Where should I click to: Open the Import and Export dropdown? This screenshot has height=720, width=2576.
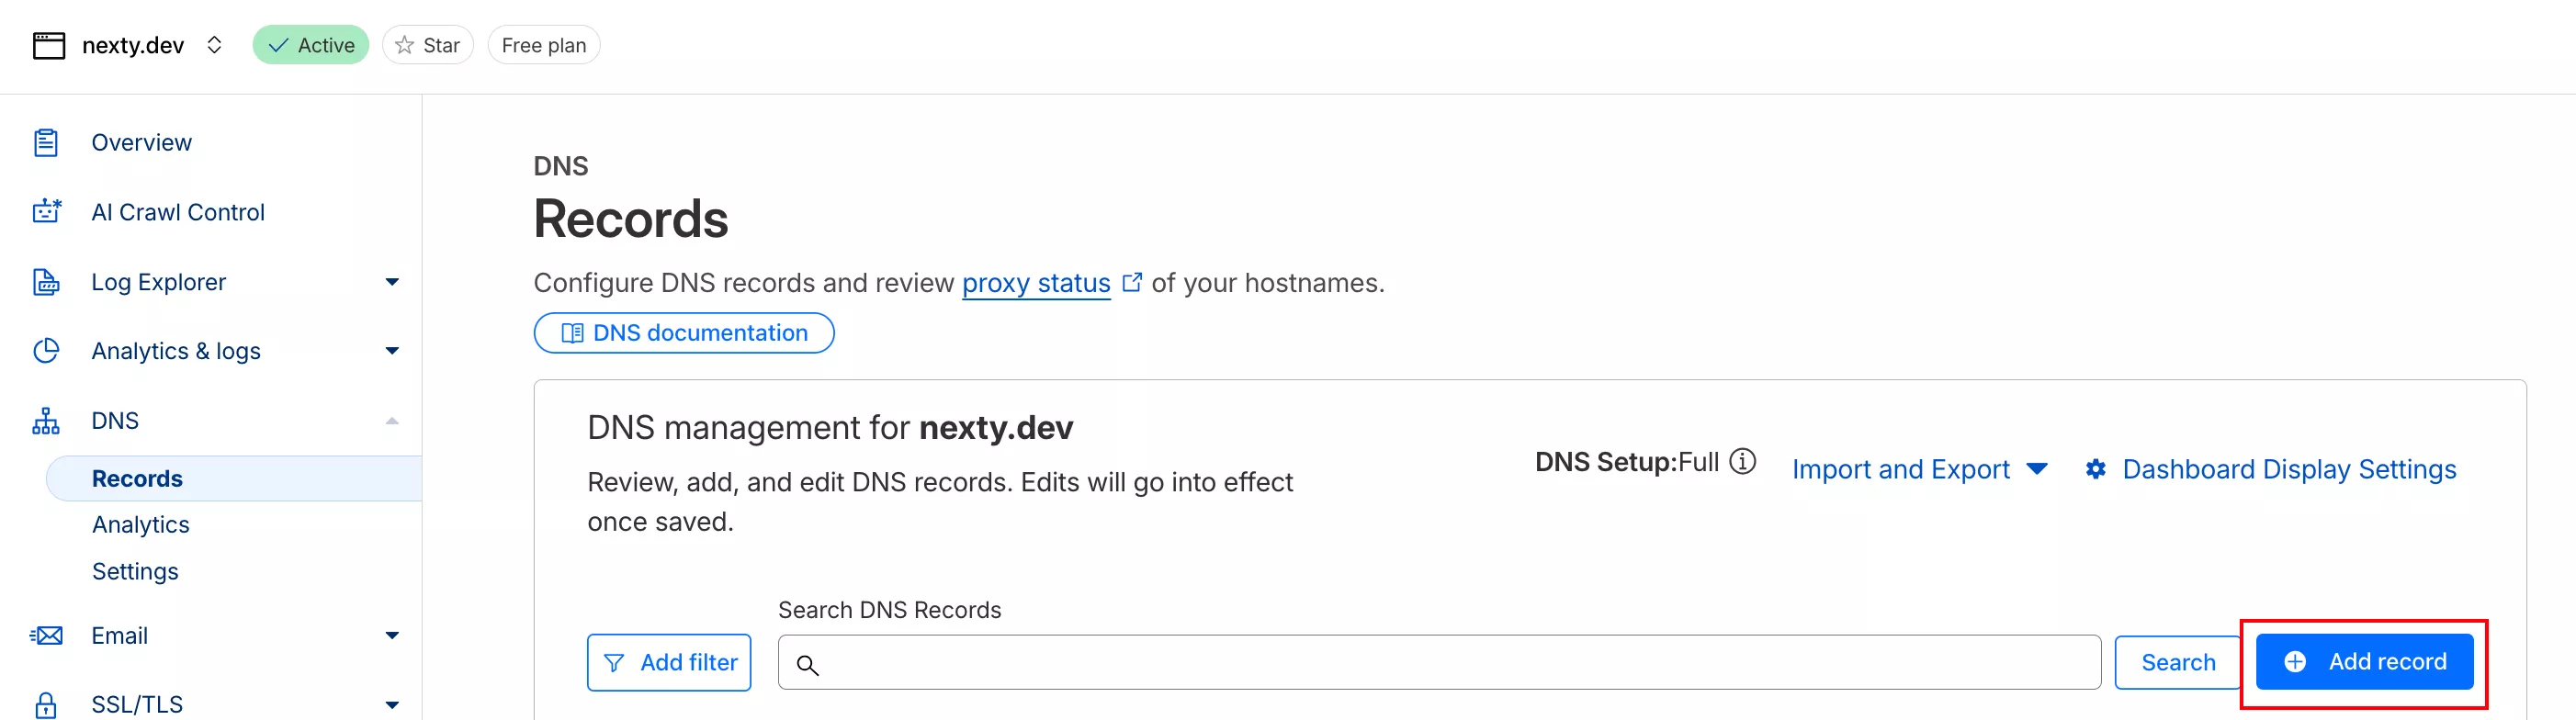pyautogui.click(x=1919, y=469)
